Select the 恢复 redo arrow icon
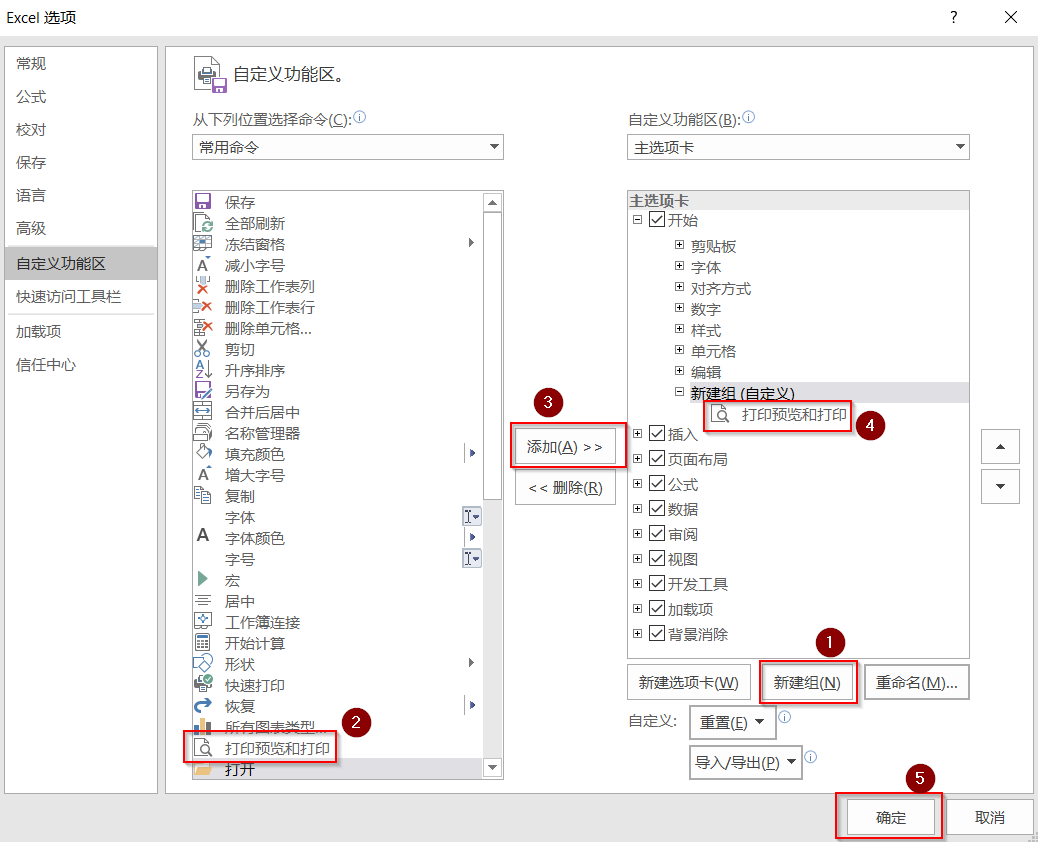1038x842 pixels. pos(203,705)
